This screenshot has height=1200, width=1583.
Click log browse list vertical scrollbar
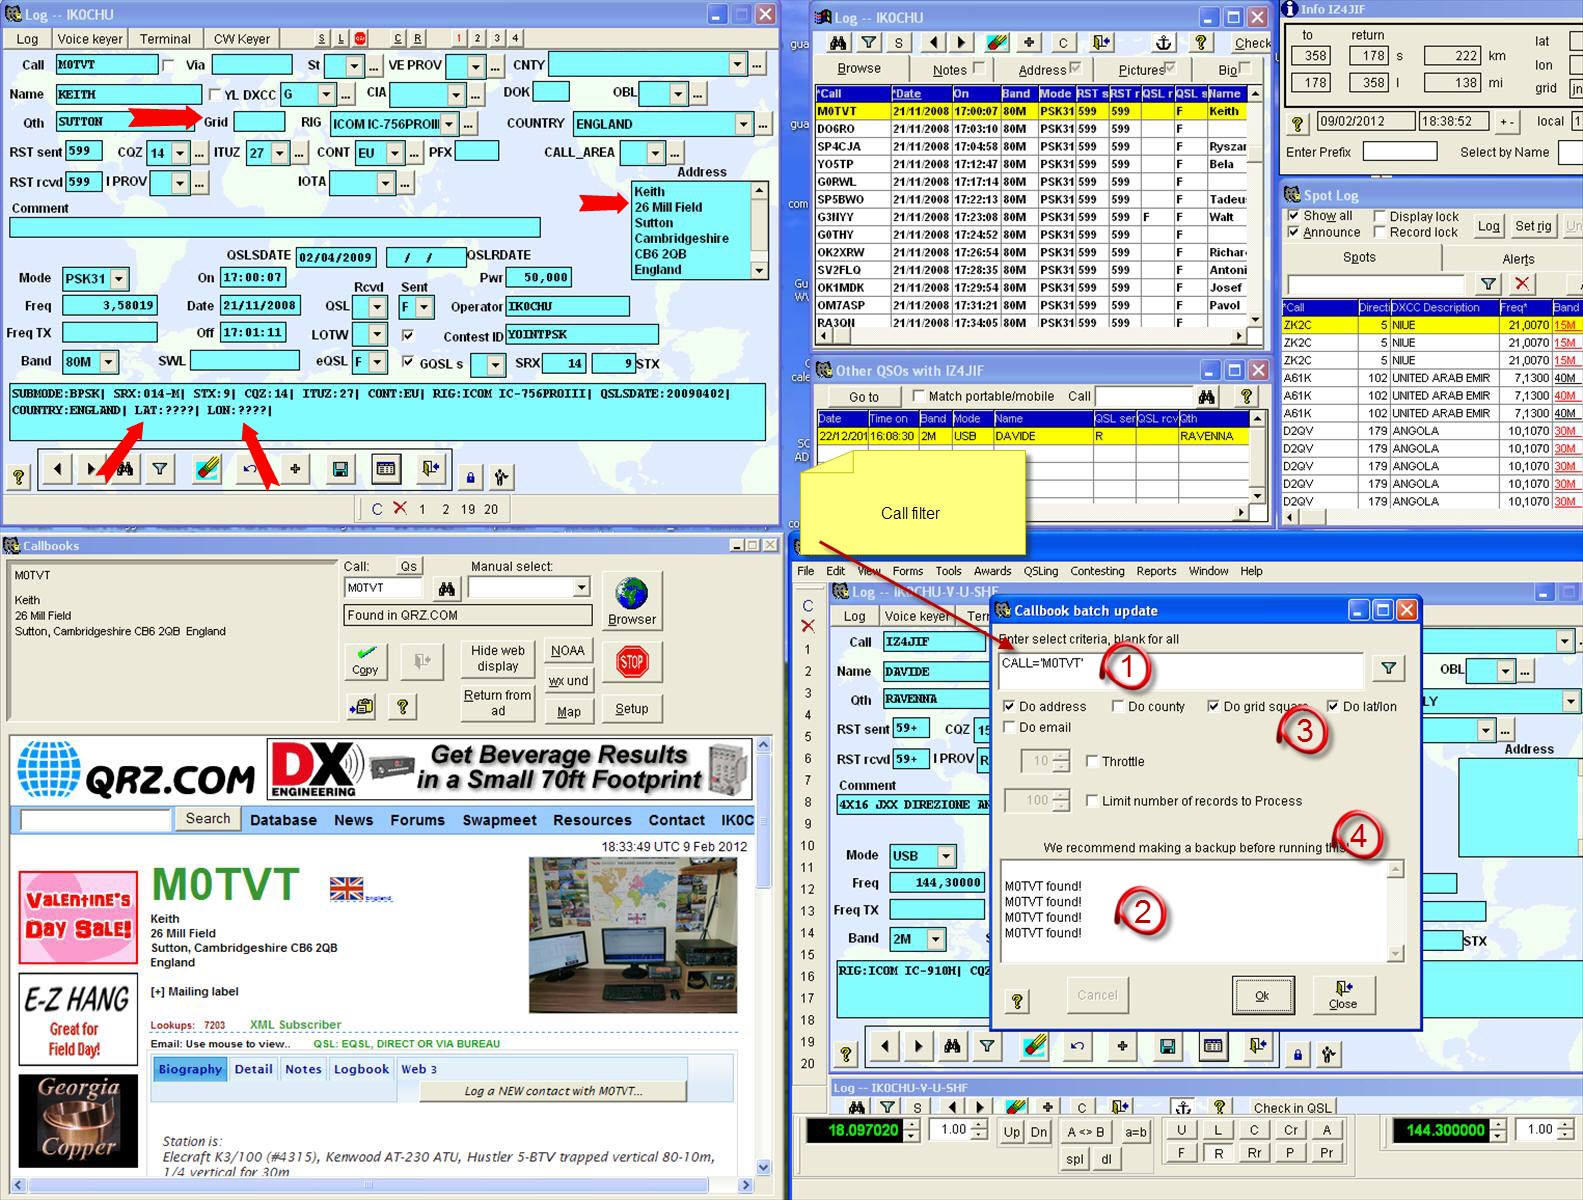click(x=1255, y=207)
